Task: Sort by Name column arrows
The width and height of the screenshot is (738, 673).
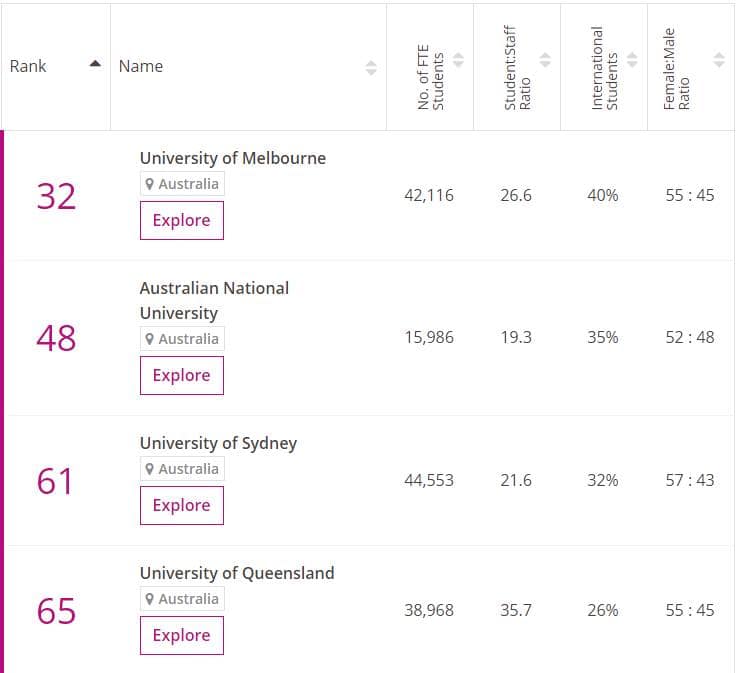Action: pos(371,68)
